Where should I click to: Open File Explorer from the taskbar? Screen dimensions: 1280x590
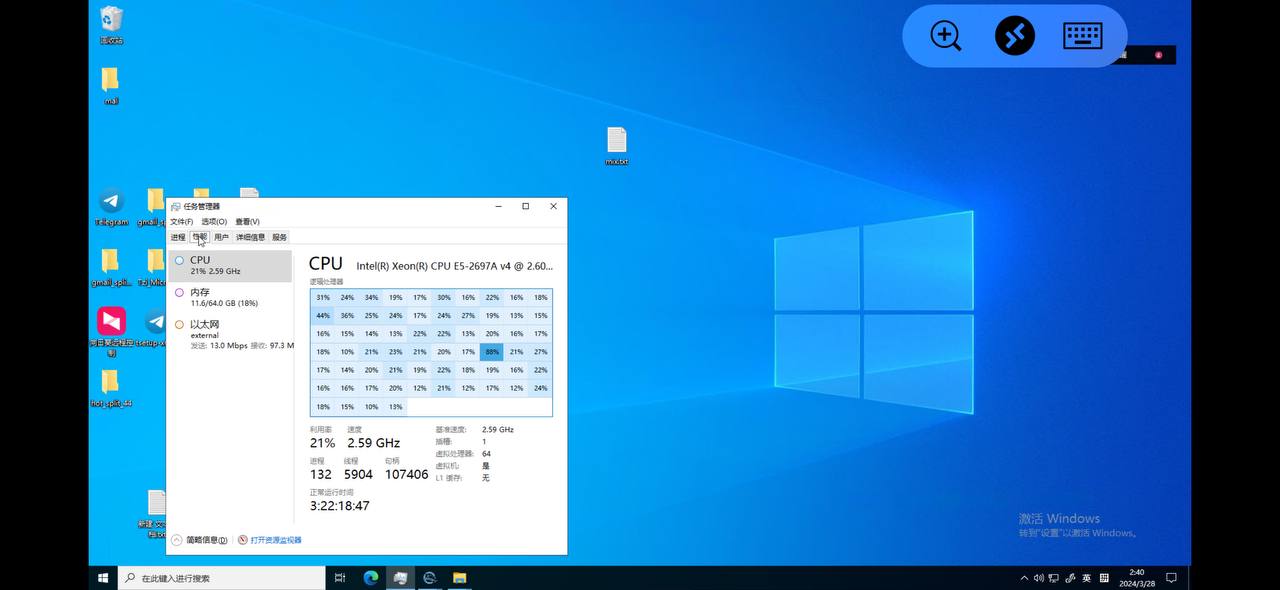click(x=459, y=578)
